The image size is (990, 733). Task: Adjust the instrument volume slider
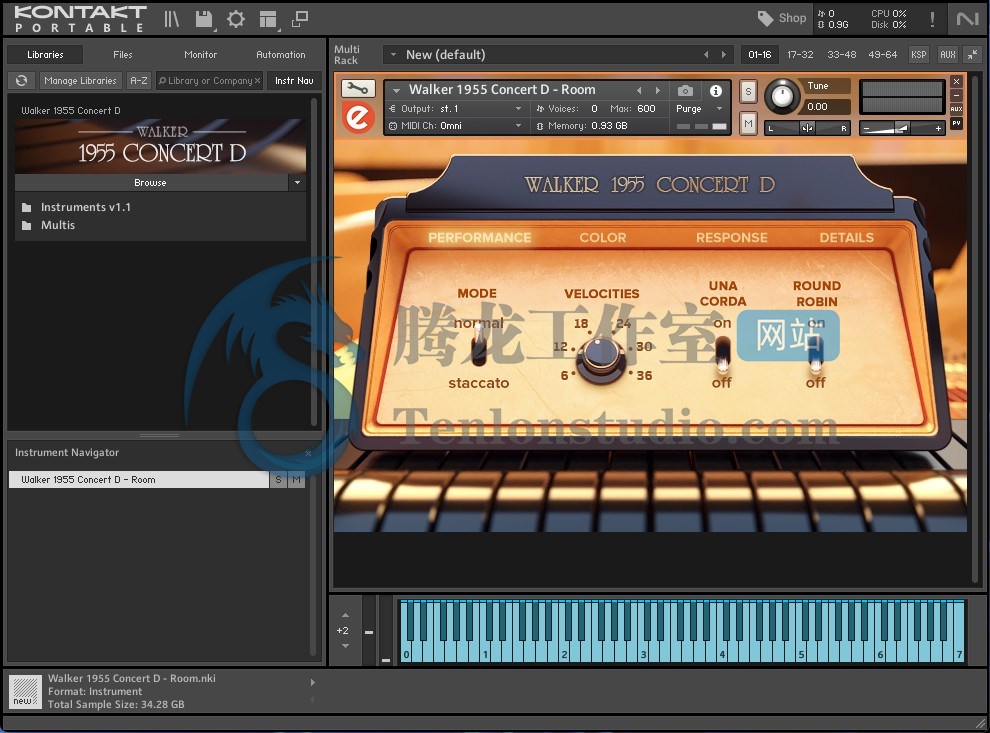pyautogui.click(x=902, y=128)
